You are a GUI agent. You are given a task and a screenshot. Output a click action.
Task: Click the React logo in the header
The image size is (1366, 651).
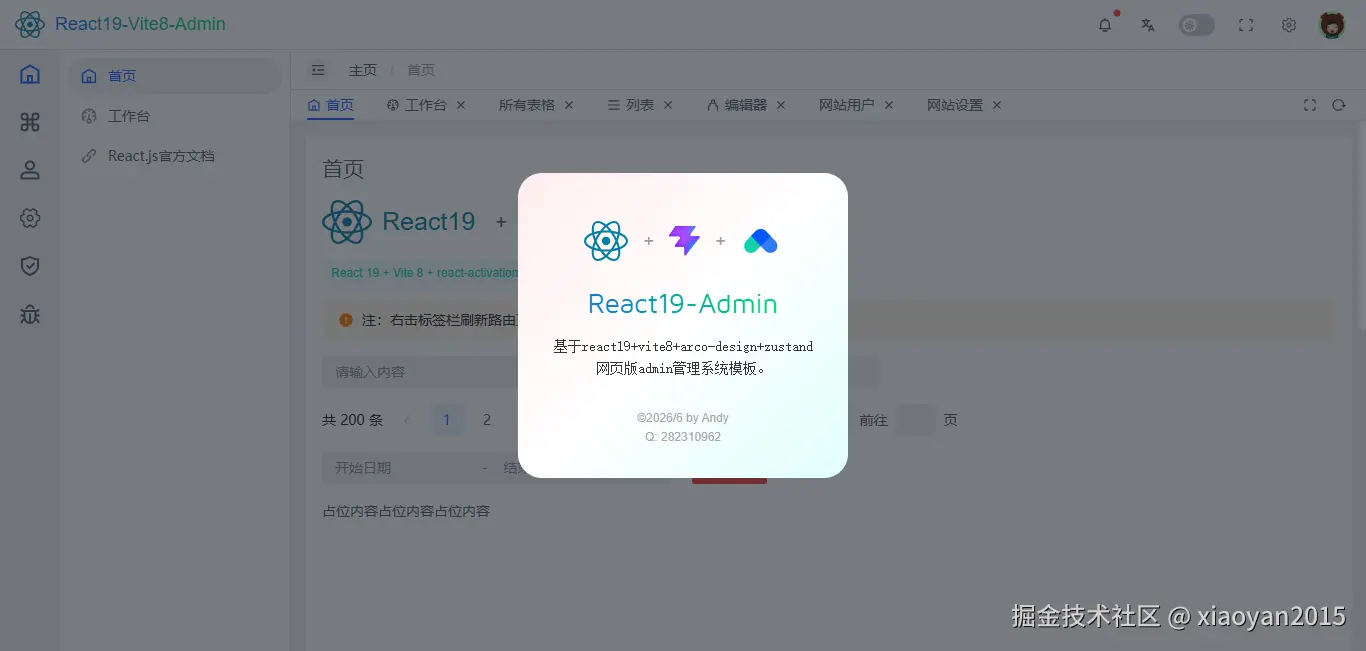pos(30,24)
